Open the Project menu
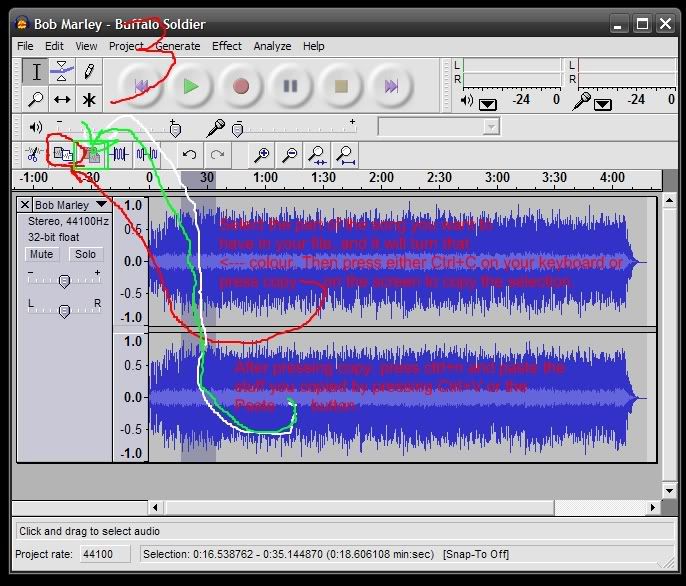 coord(126,46)
